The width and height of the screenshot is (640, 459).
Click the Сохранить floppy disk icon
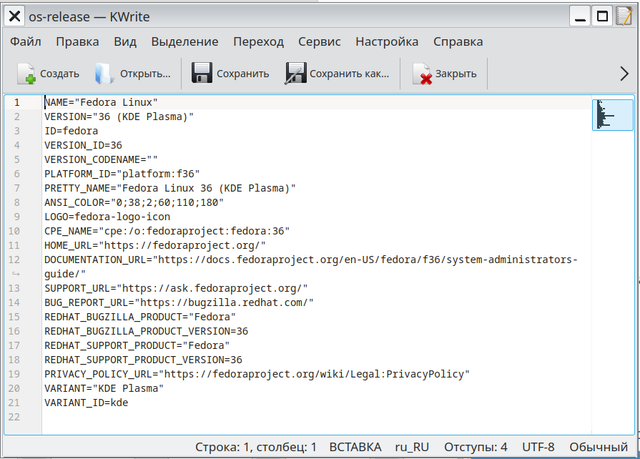(202, 73)
